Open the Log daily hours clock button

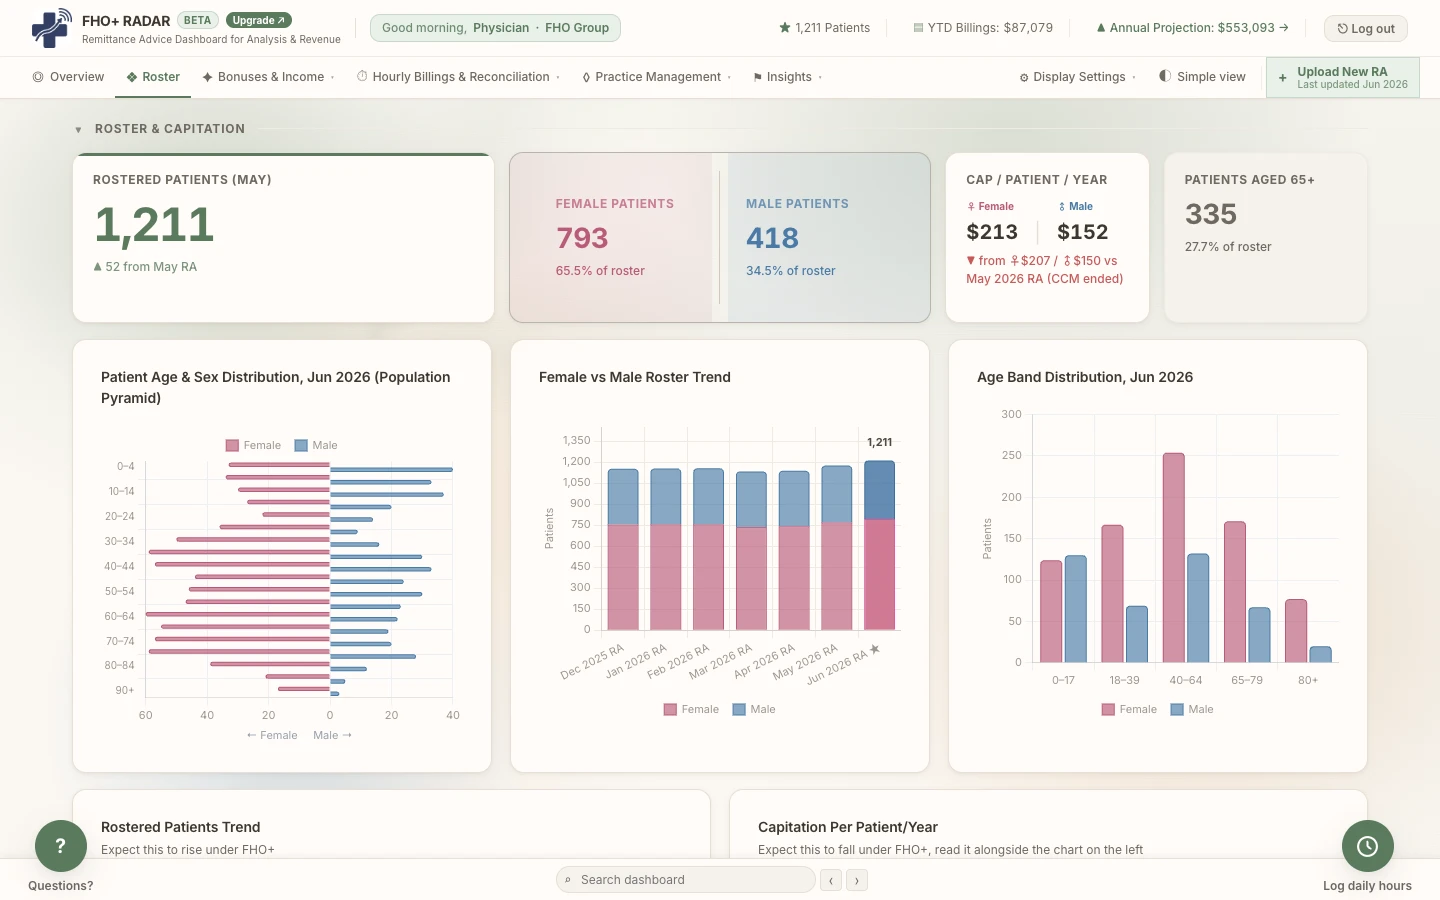click(x=1368, y=846)
